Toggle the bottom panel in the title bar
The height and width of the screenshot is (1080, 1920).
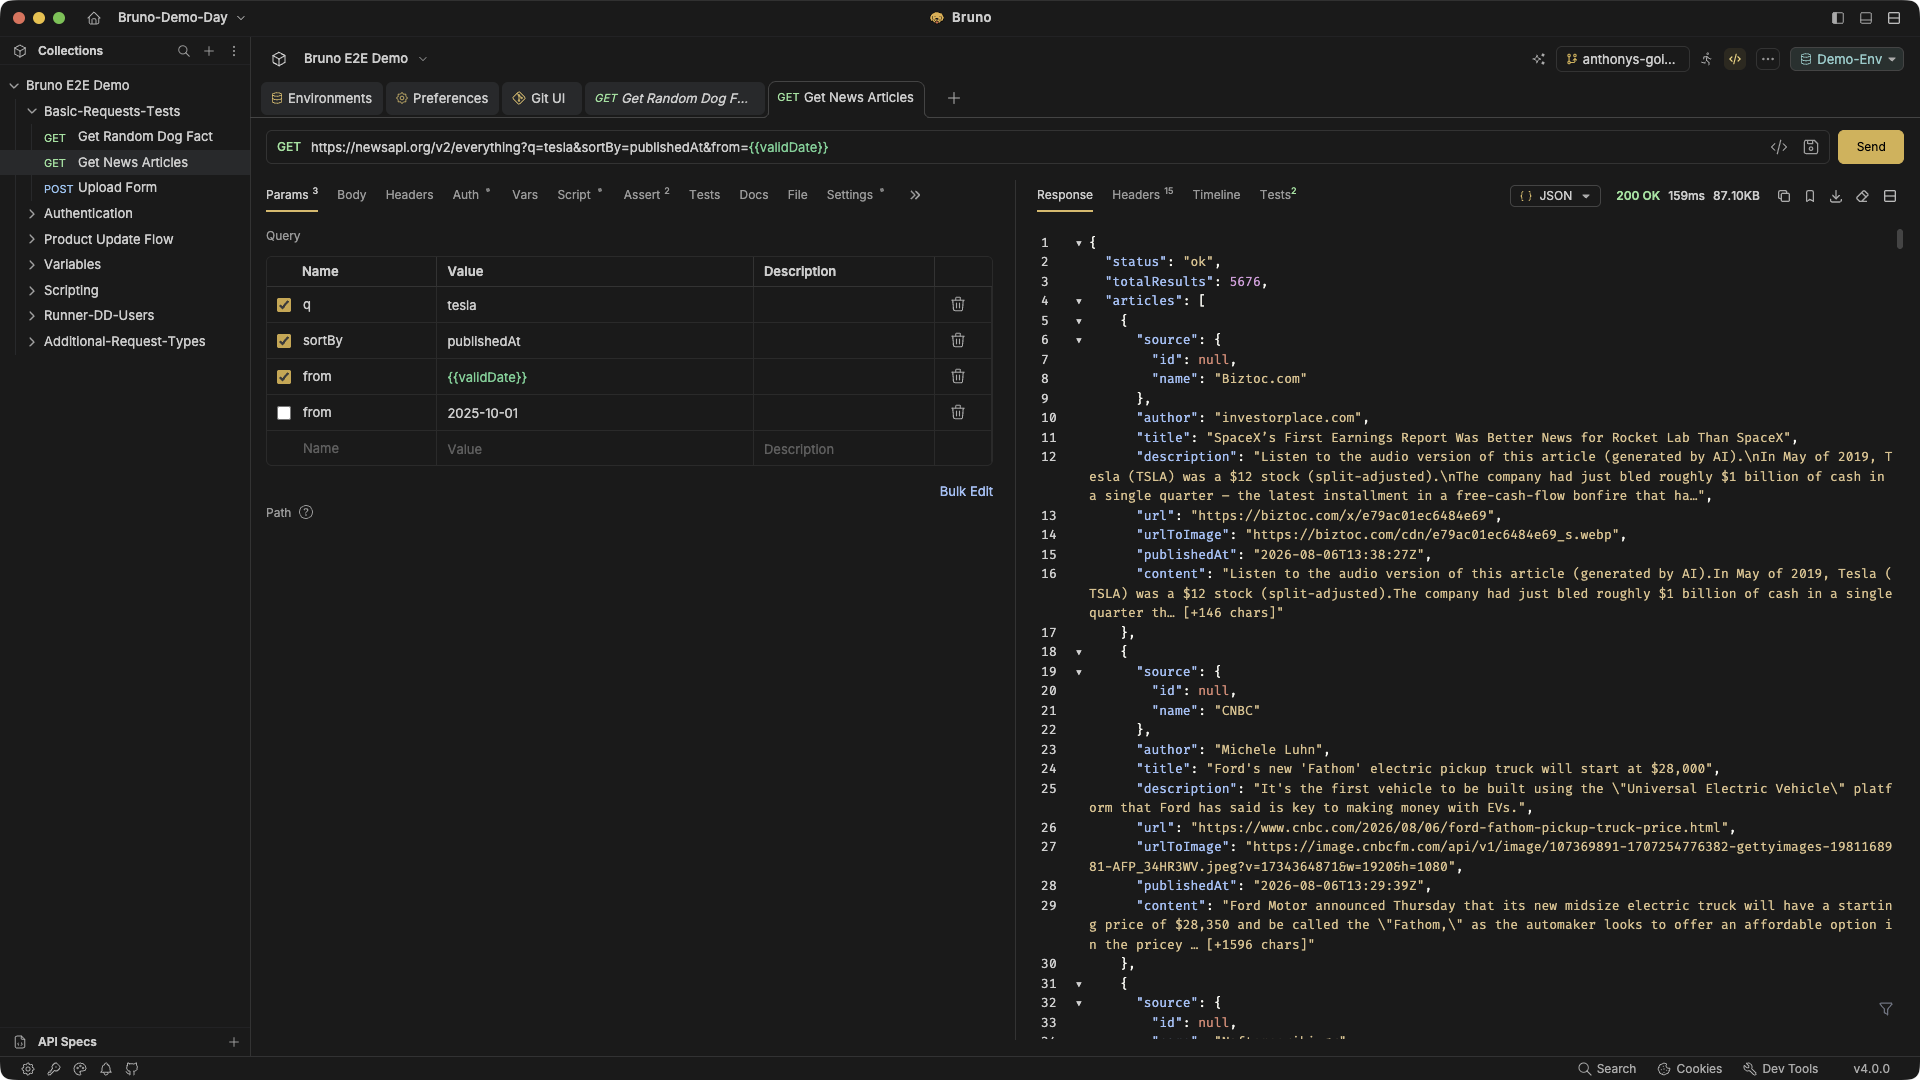pyautogui.click(x=1866, y=18)
